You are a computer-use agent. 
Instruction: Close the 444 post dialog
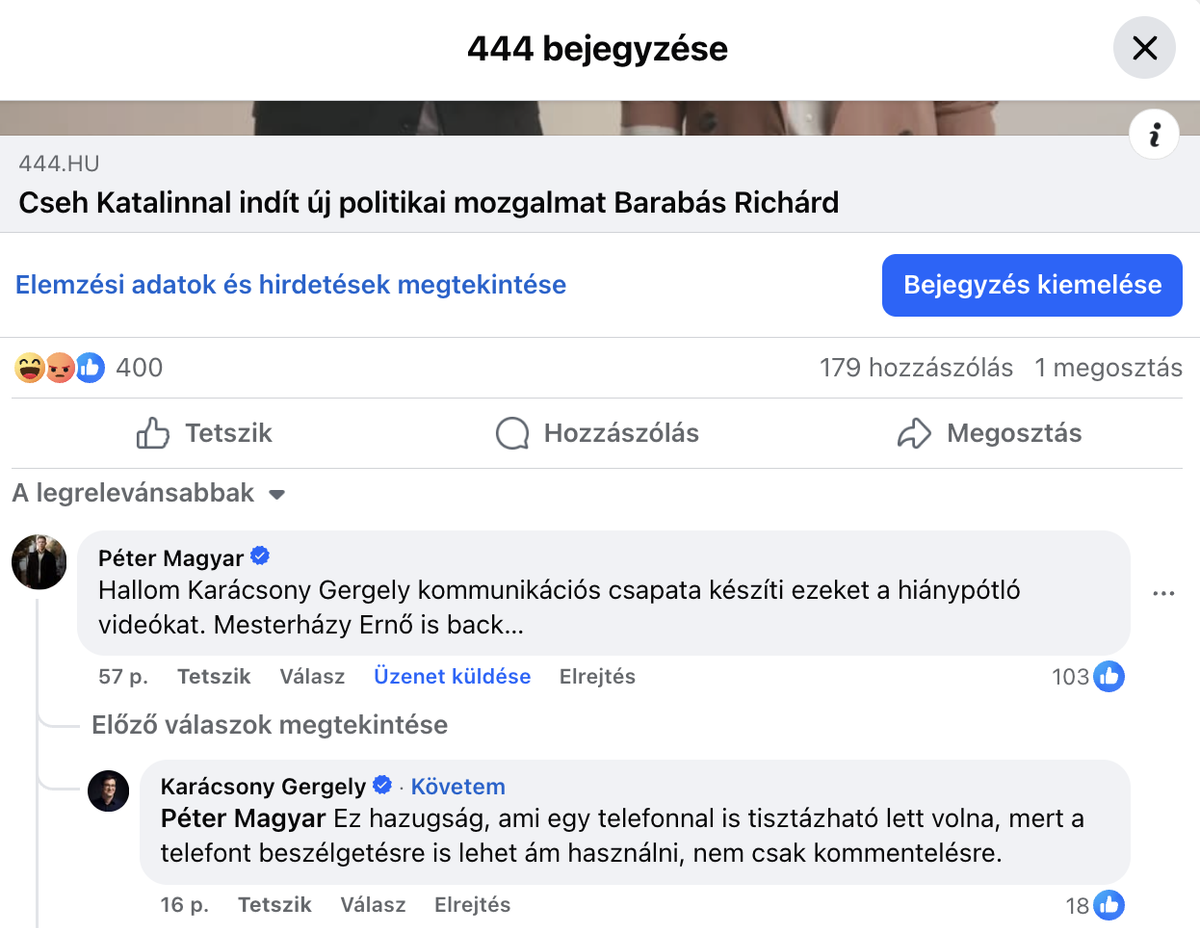click(x=1144, y=48)
